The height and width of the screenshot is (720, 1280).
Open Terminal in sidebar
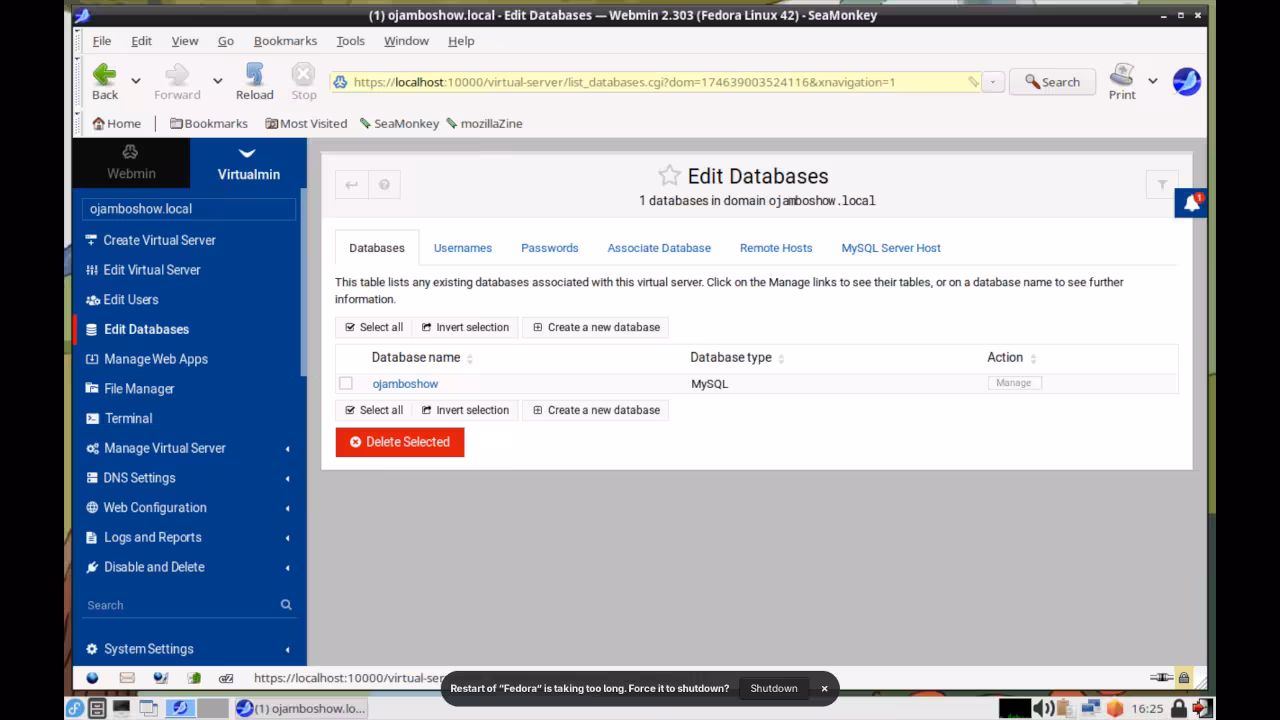[x=128, y=418]
